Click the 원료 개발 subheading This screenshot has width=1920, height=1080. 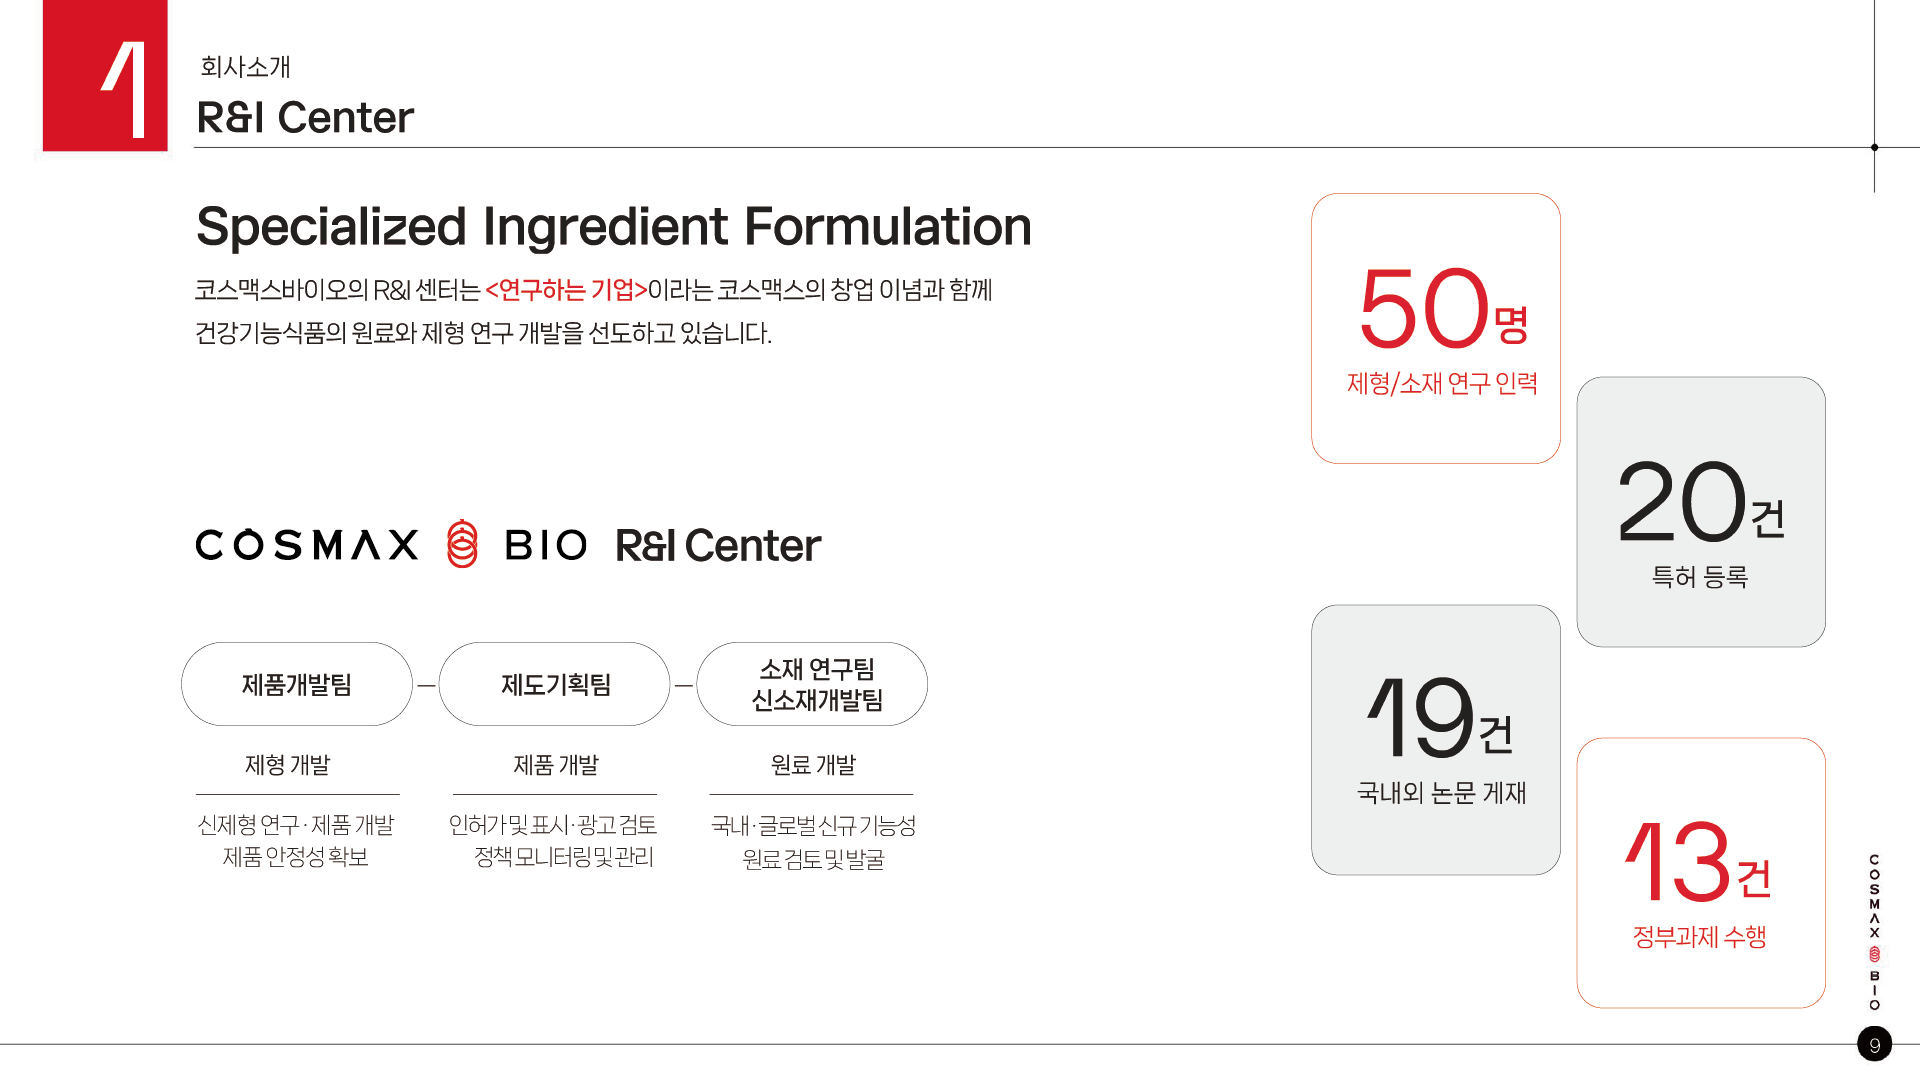813,765
